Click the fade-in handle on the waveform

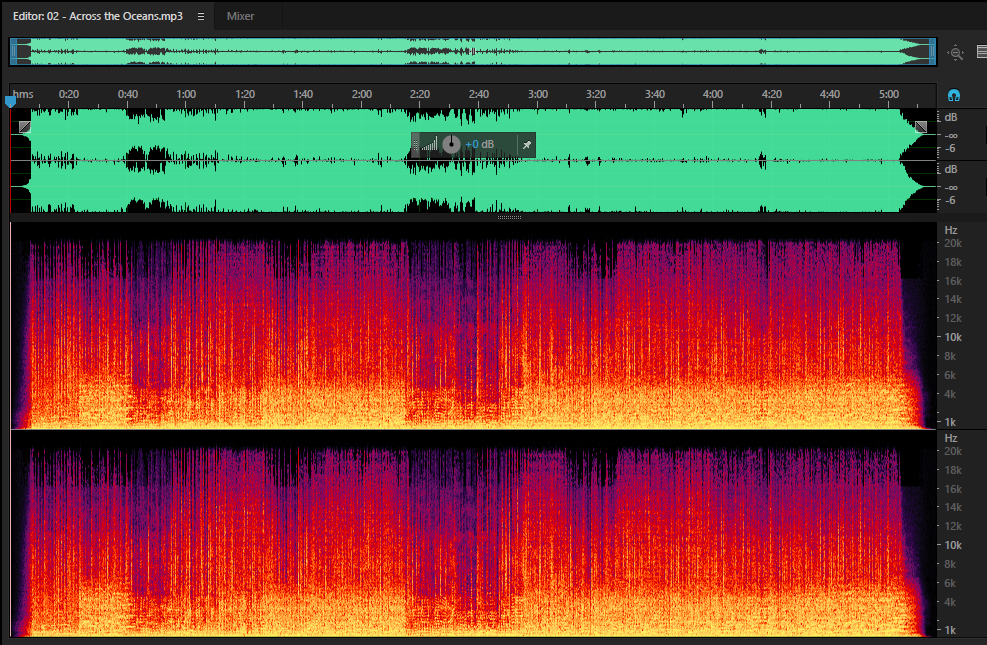click(25, 126)
